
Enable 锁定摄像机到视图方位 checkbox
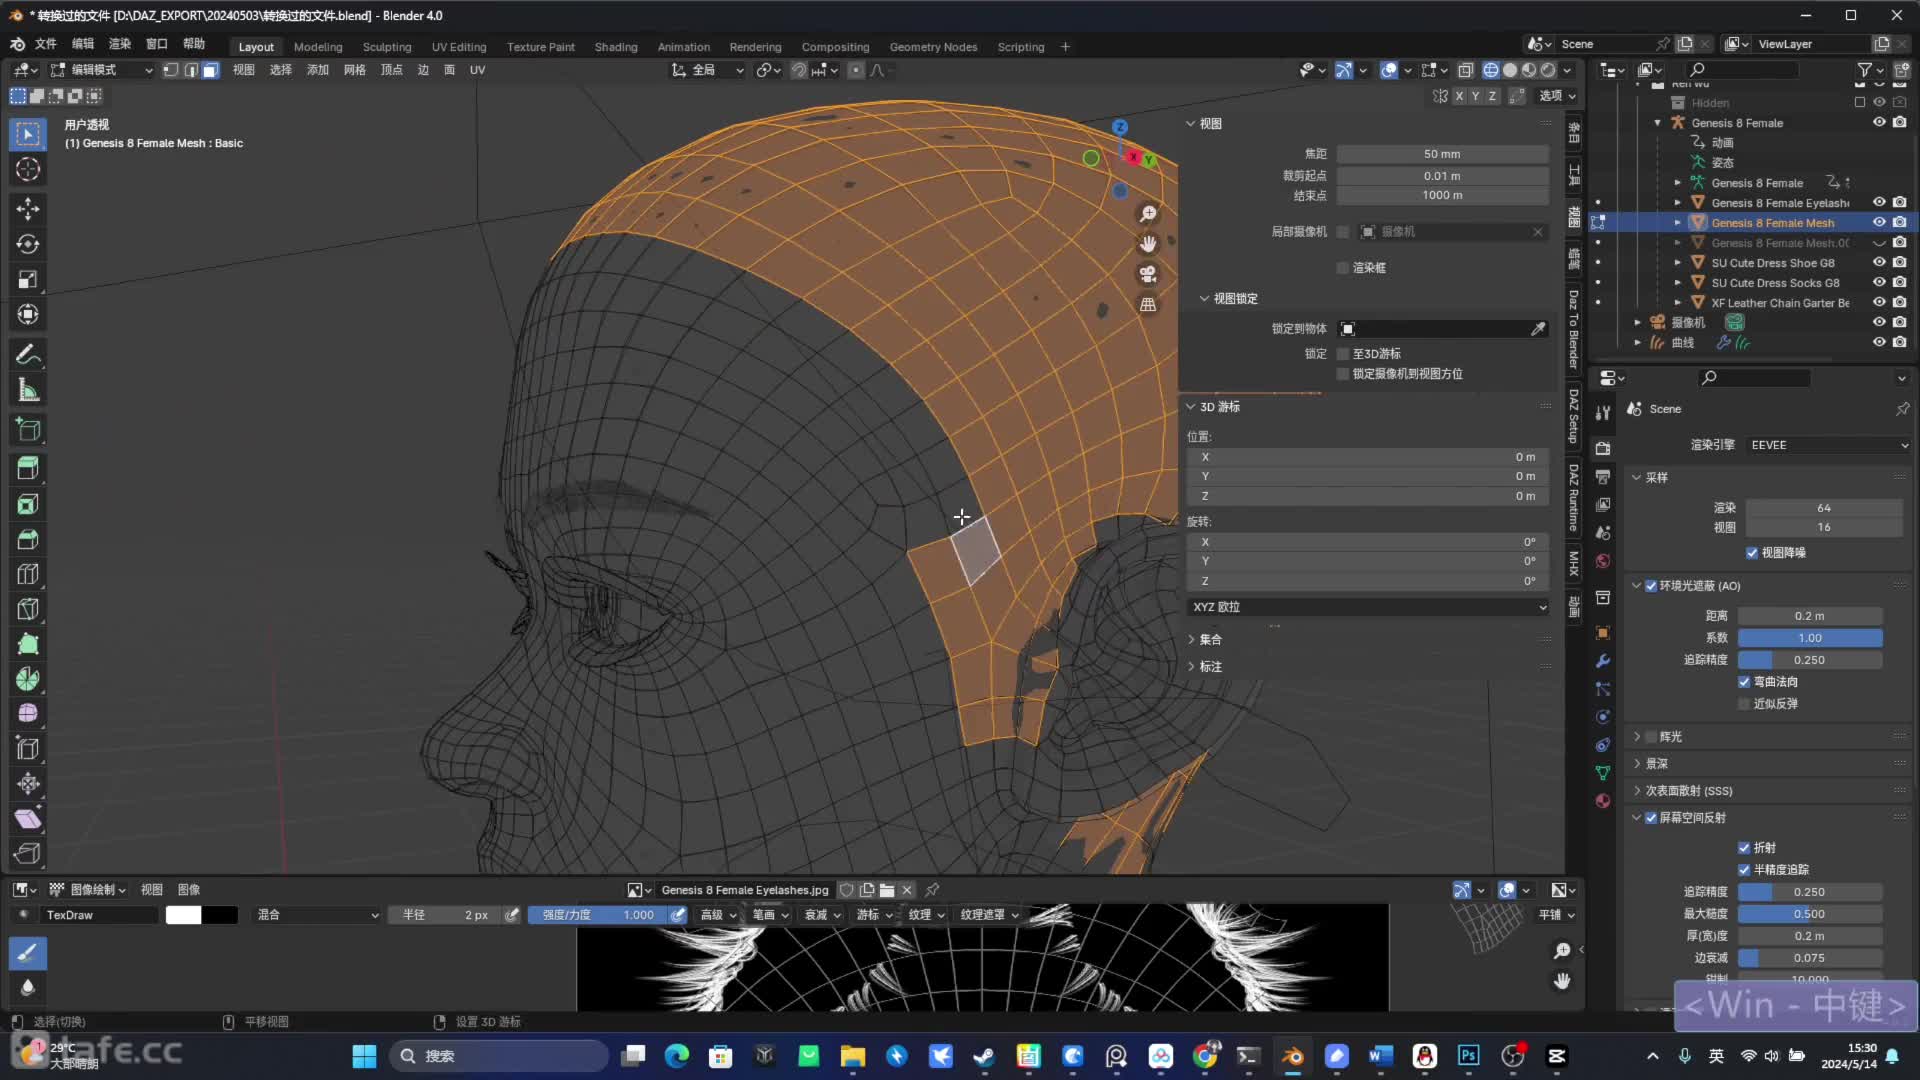point(1343,374)
